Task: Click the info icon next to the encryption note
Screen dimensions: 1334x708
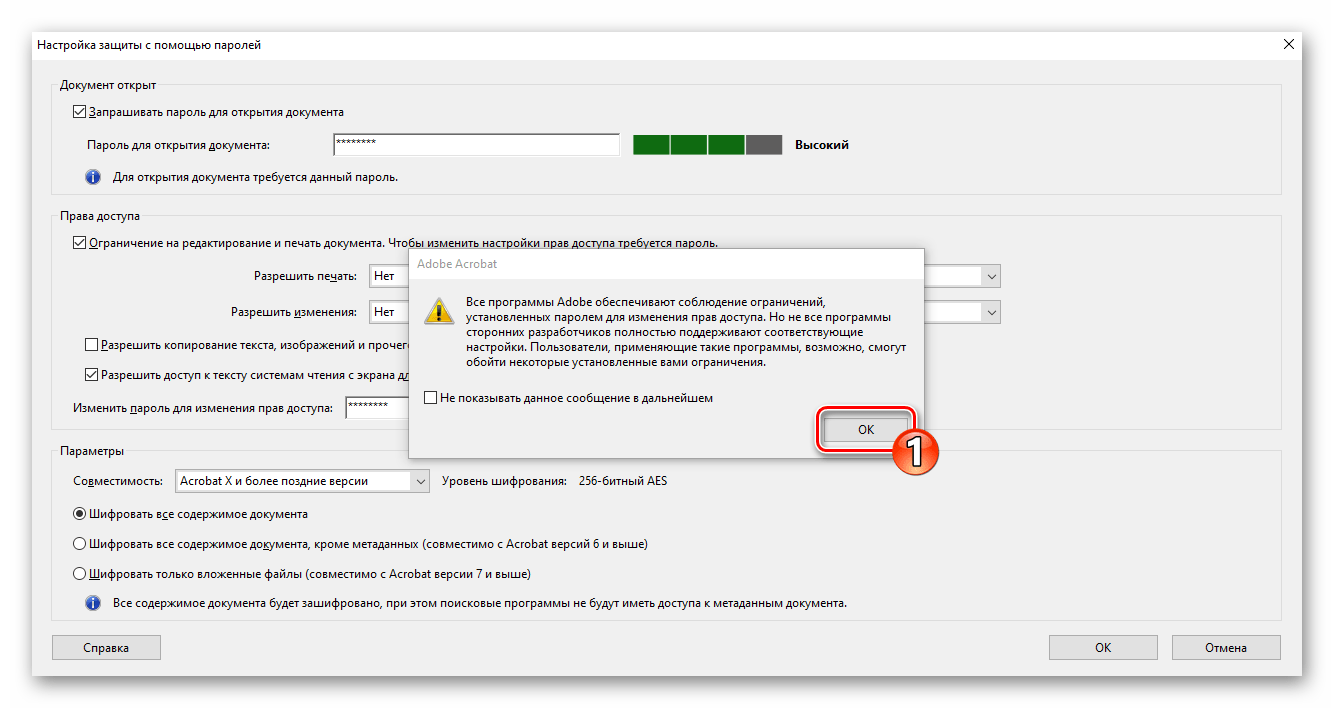Action: click(x=92, y=603)
